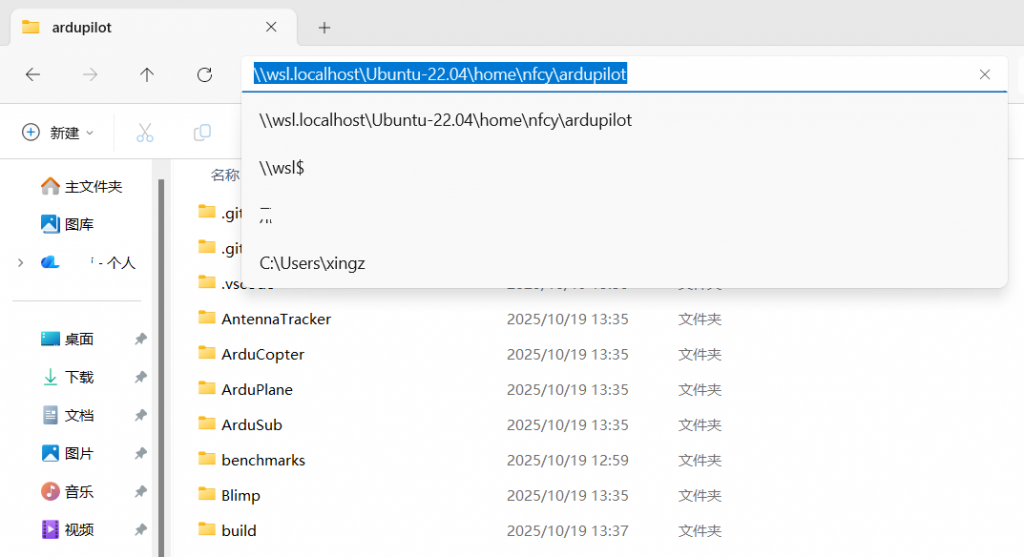Open the 新建 dropdown menu
The image size is (1024, 557).
click(58, 133)
